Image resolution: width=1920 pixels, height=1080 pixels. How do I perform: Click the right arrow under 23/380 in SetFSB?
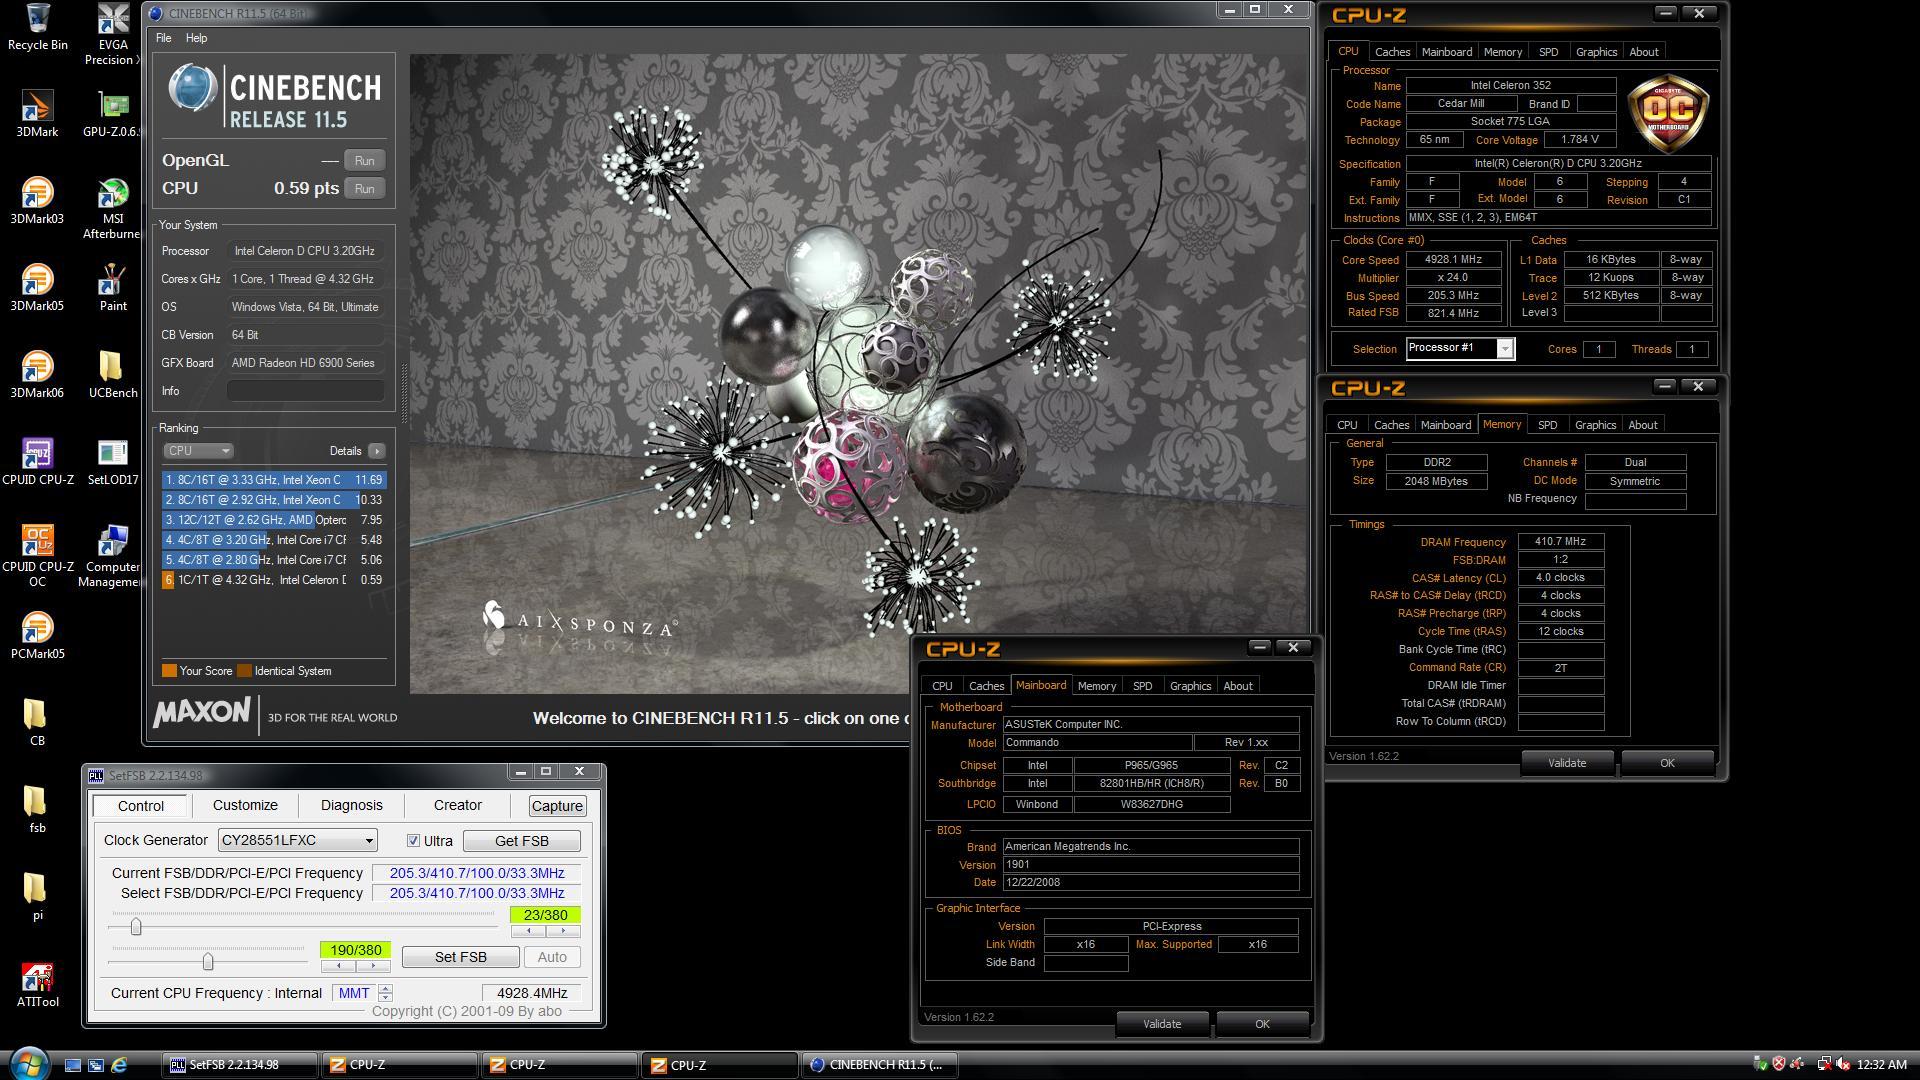coord(563,931)
